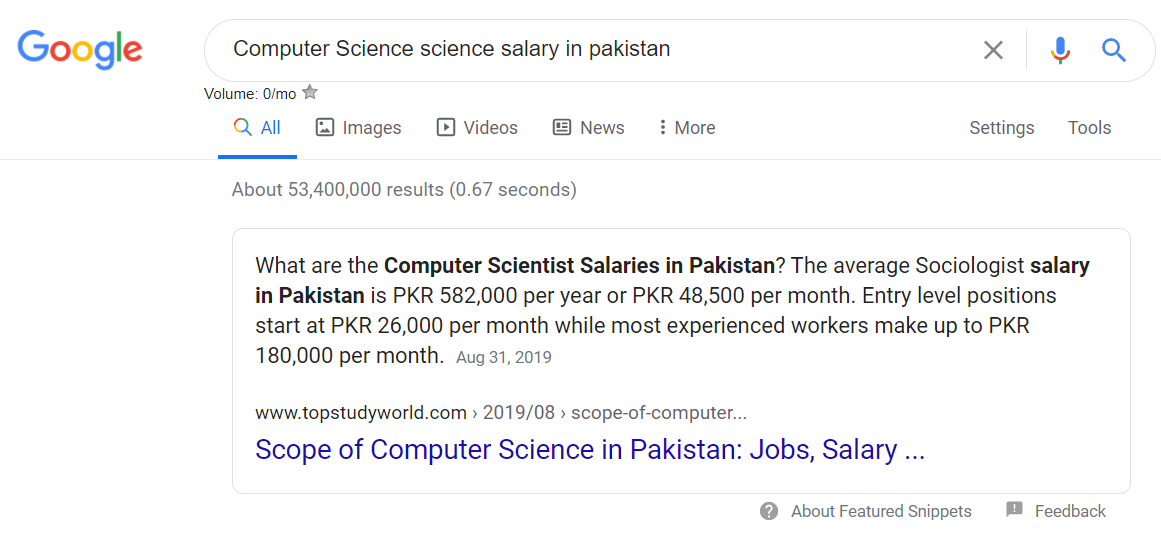Clear the search query with X icon
Image resolution: width=1161 pixels, height=551 pixels.
[x=993, y=50]
